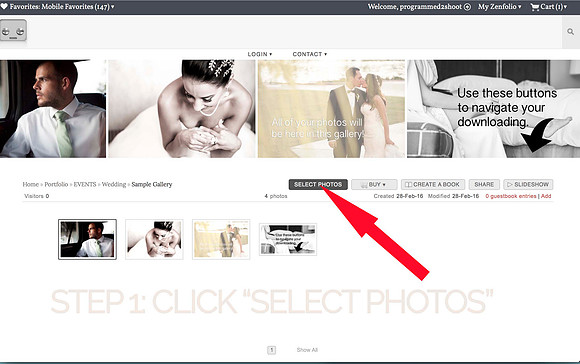Open the My Zenfolio menu

[499, 7]
